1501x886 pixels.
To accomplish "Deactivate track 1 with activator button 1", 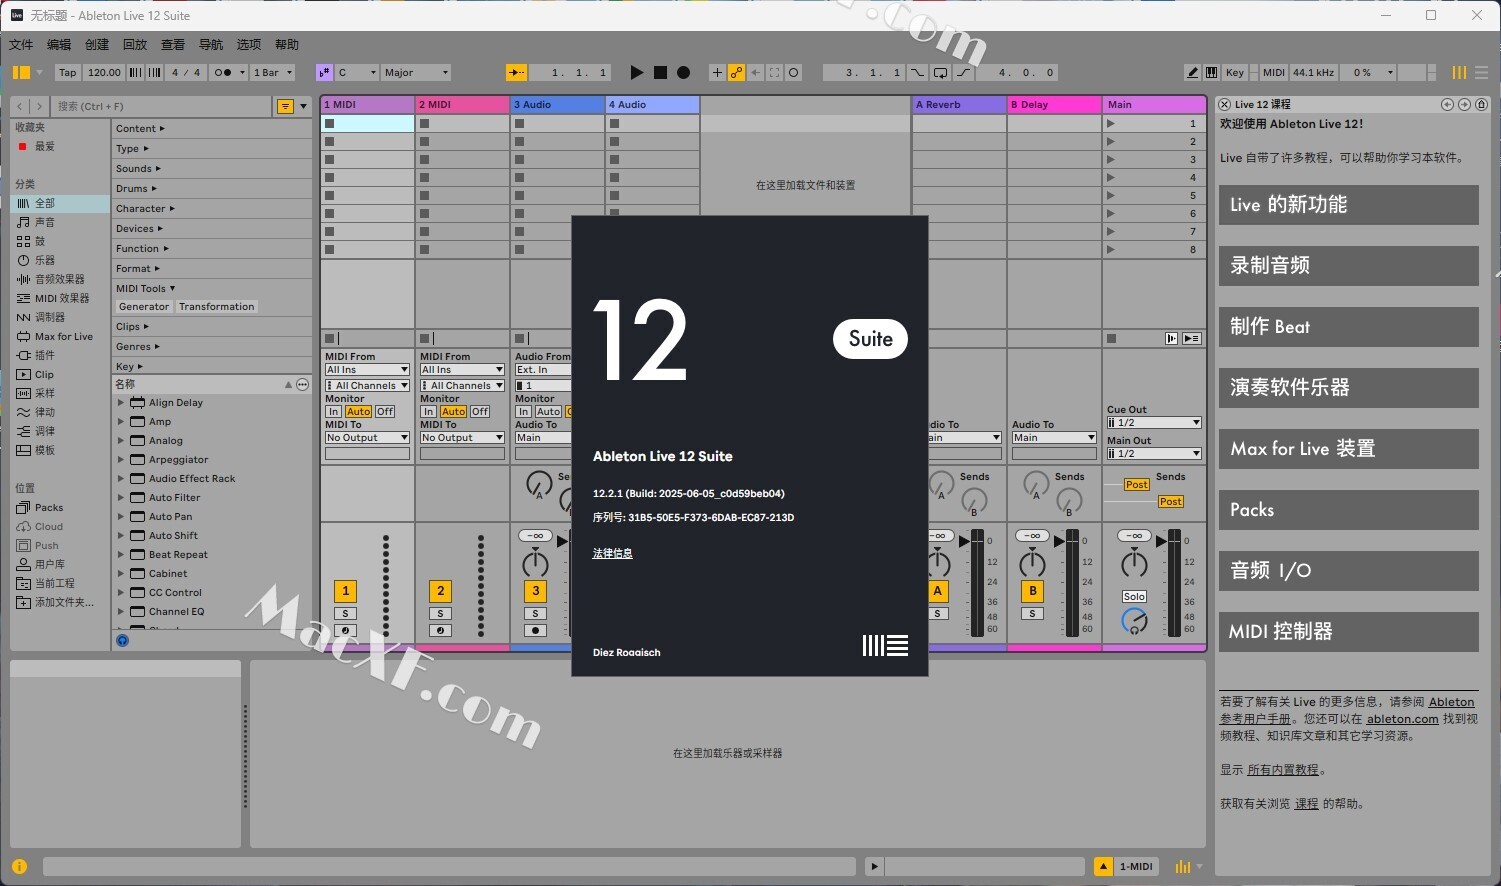I will 345,591.
